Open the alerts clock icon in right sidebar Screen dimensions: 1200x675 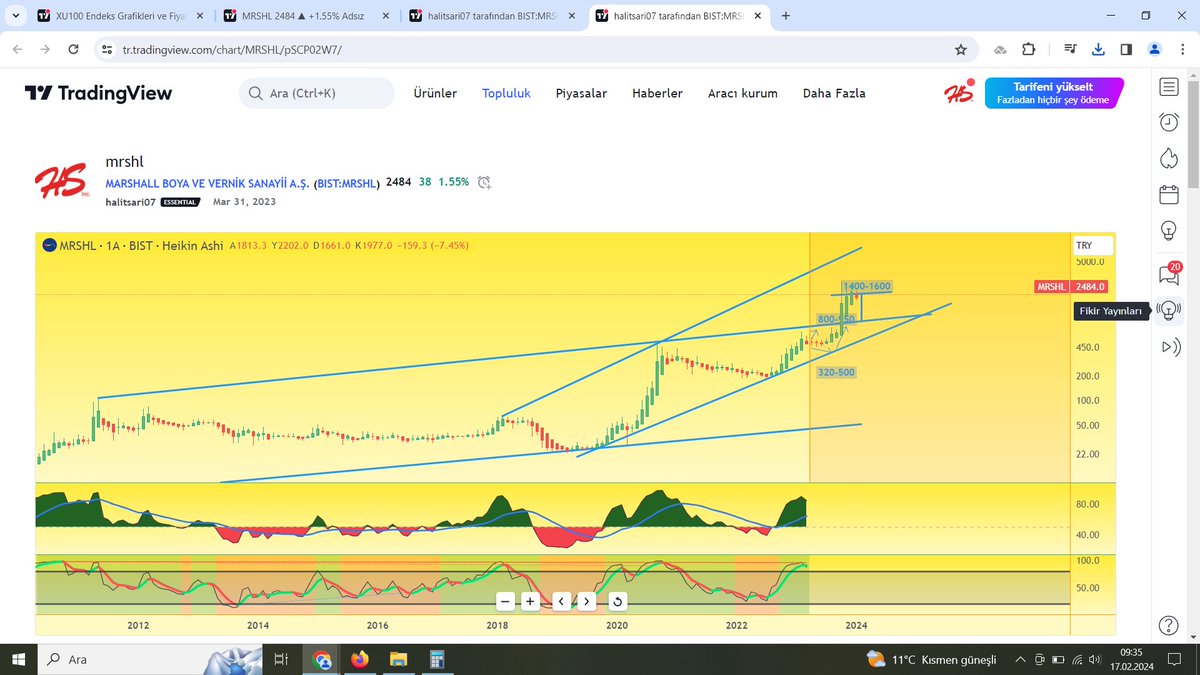tap(1168, 122)
